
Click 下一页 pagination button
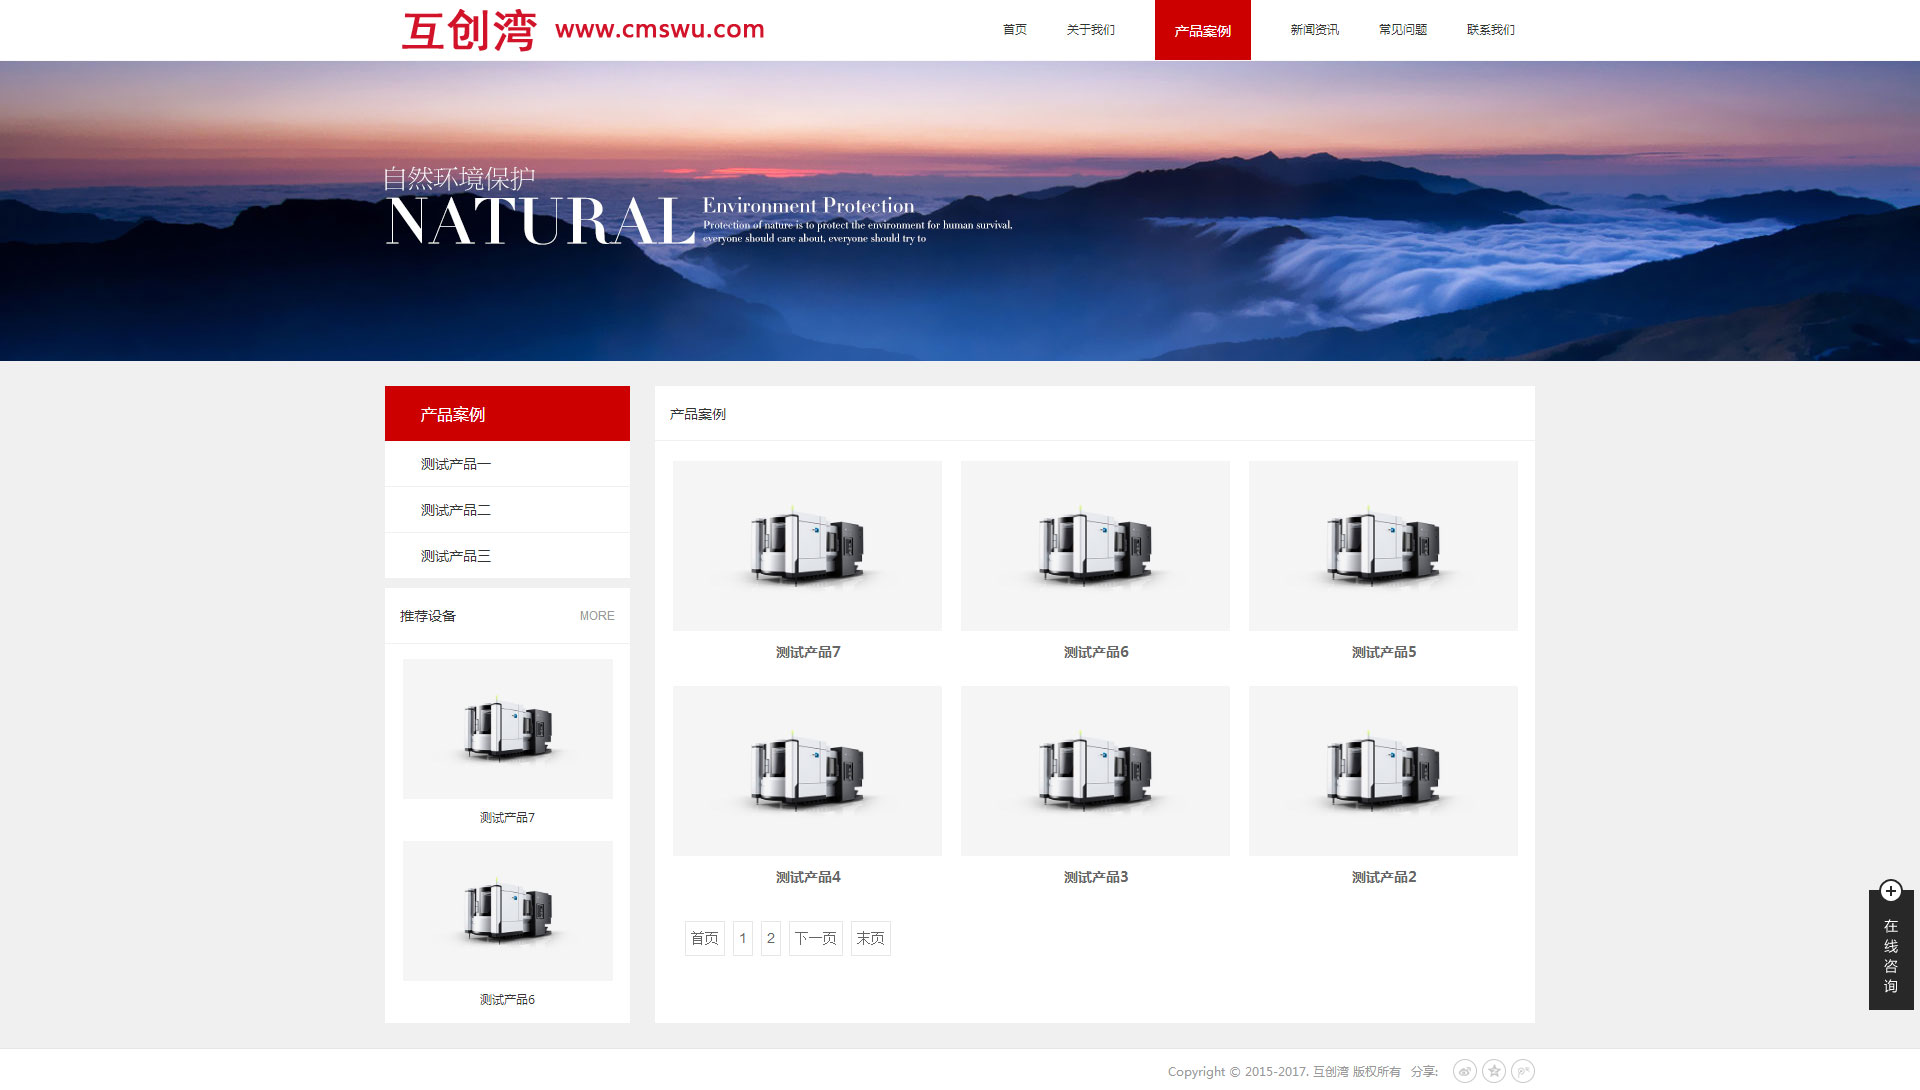(815, 938)
